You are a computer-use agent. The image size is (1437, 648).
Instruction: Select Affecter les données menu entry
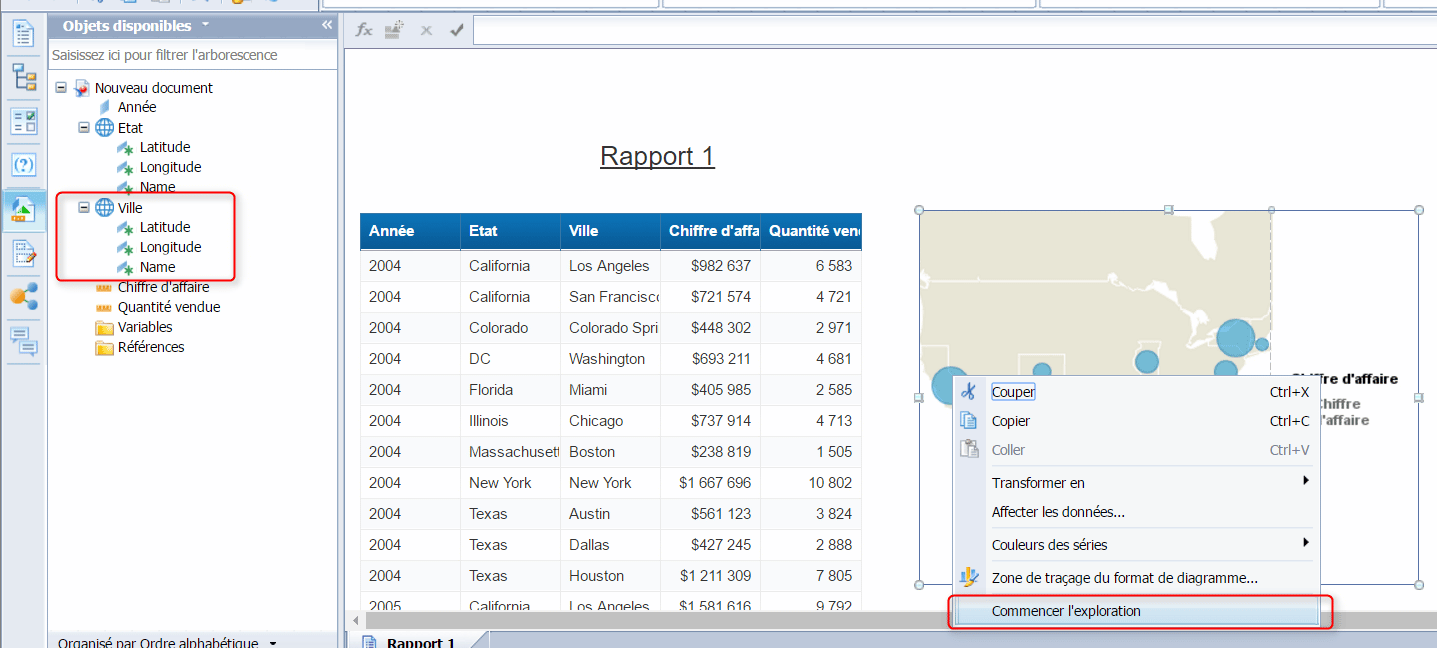1058,512
